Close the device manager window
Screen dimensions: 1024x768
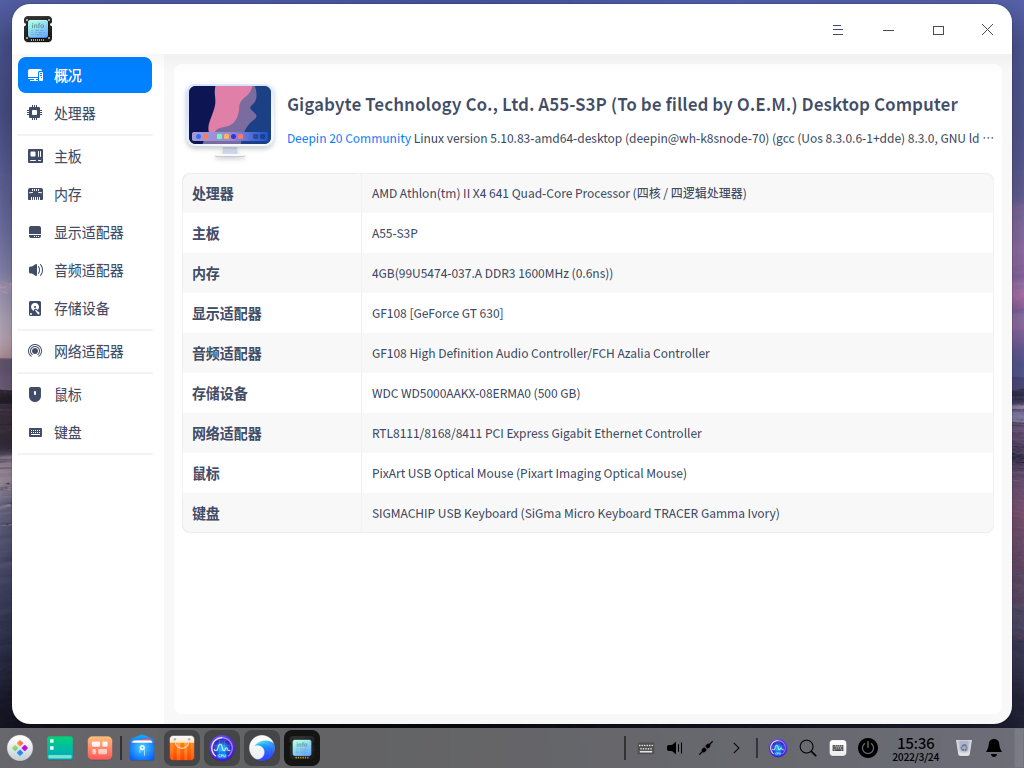987,29
